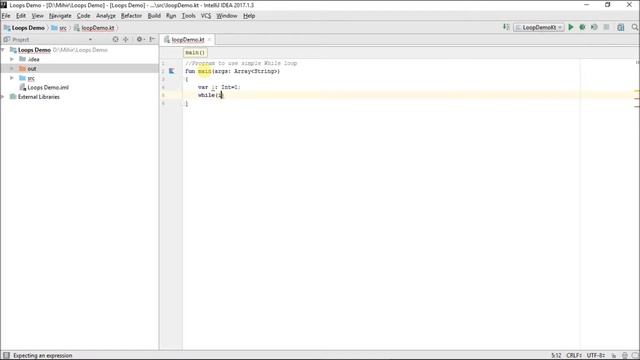640x360 pixels.
Task: Select the src folder in the project tree
Action: point(31,78)
